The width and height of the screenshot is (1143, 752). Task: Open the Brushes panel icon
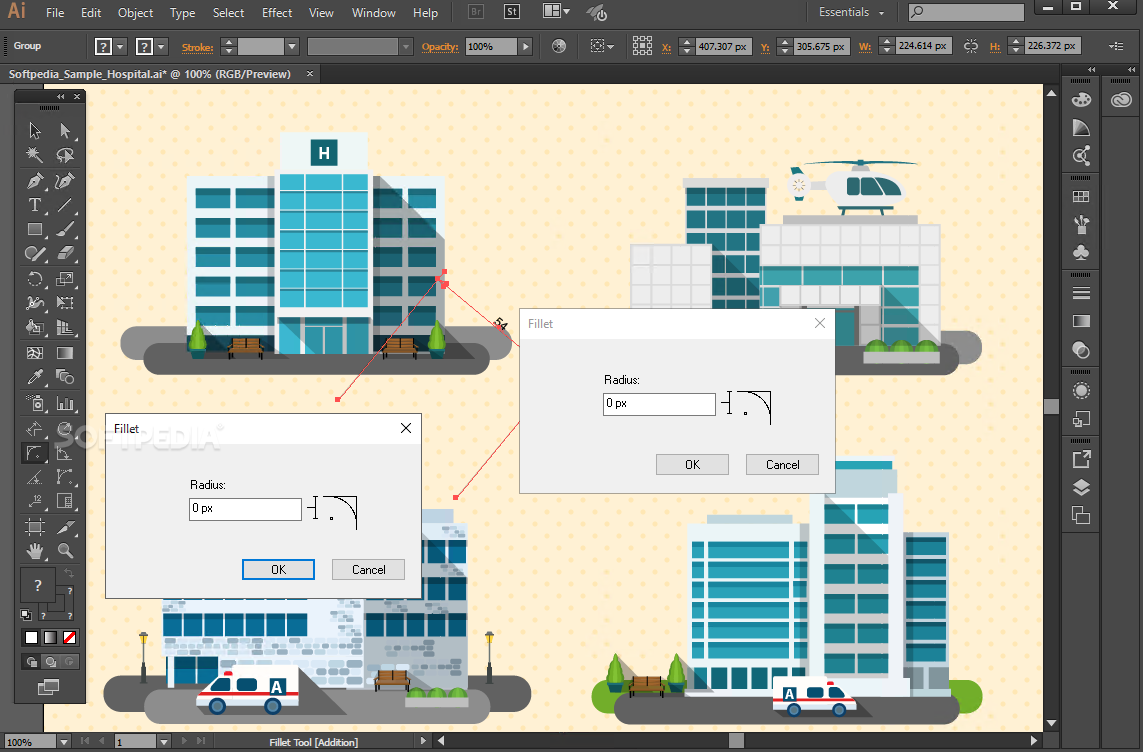point(1081,224)
